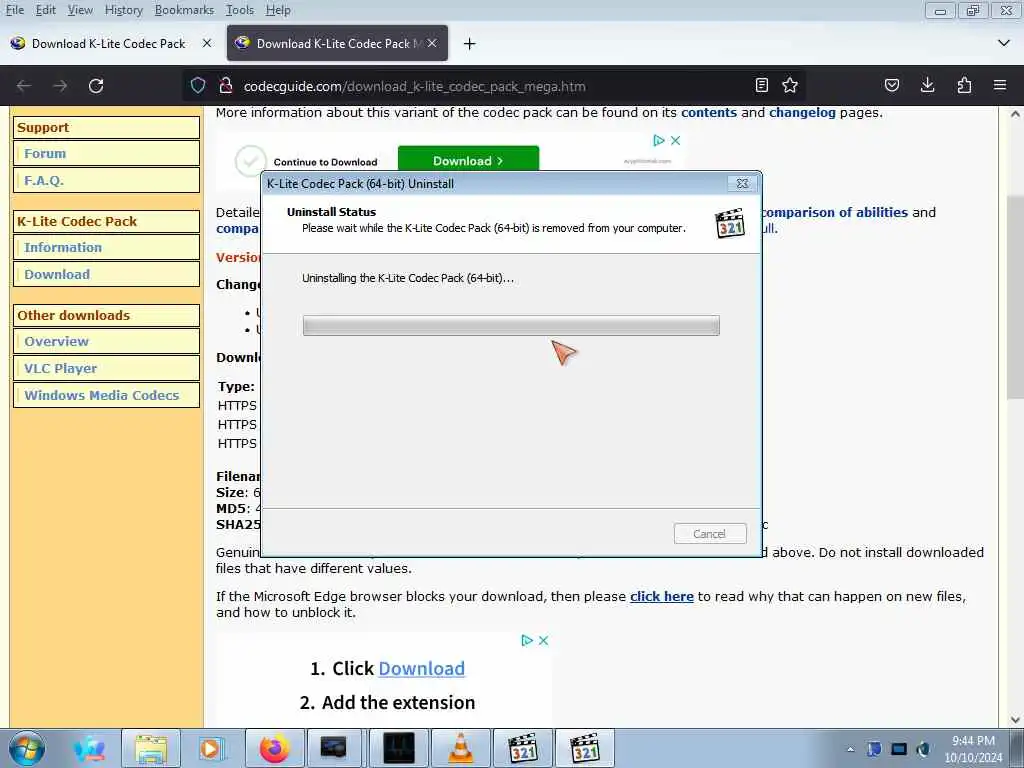Open Windows Explorer folder from taskbar
The width and height of the screenshot is (1024, 768).
click(x=151, y=748)
